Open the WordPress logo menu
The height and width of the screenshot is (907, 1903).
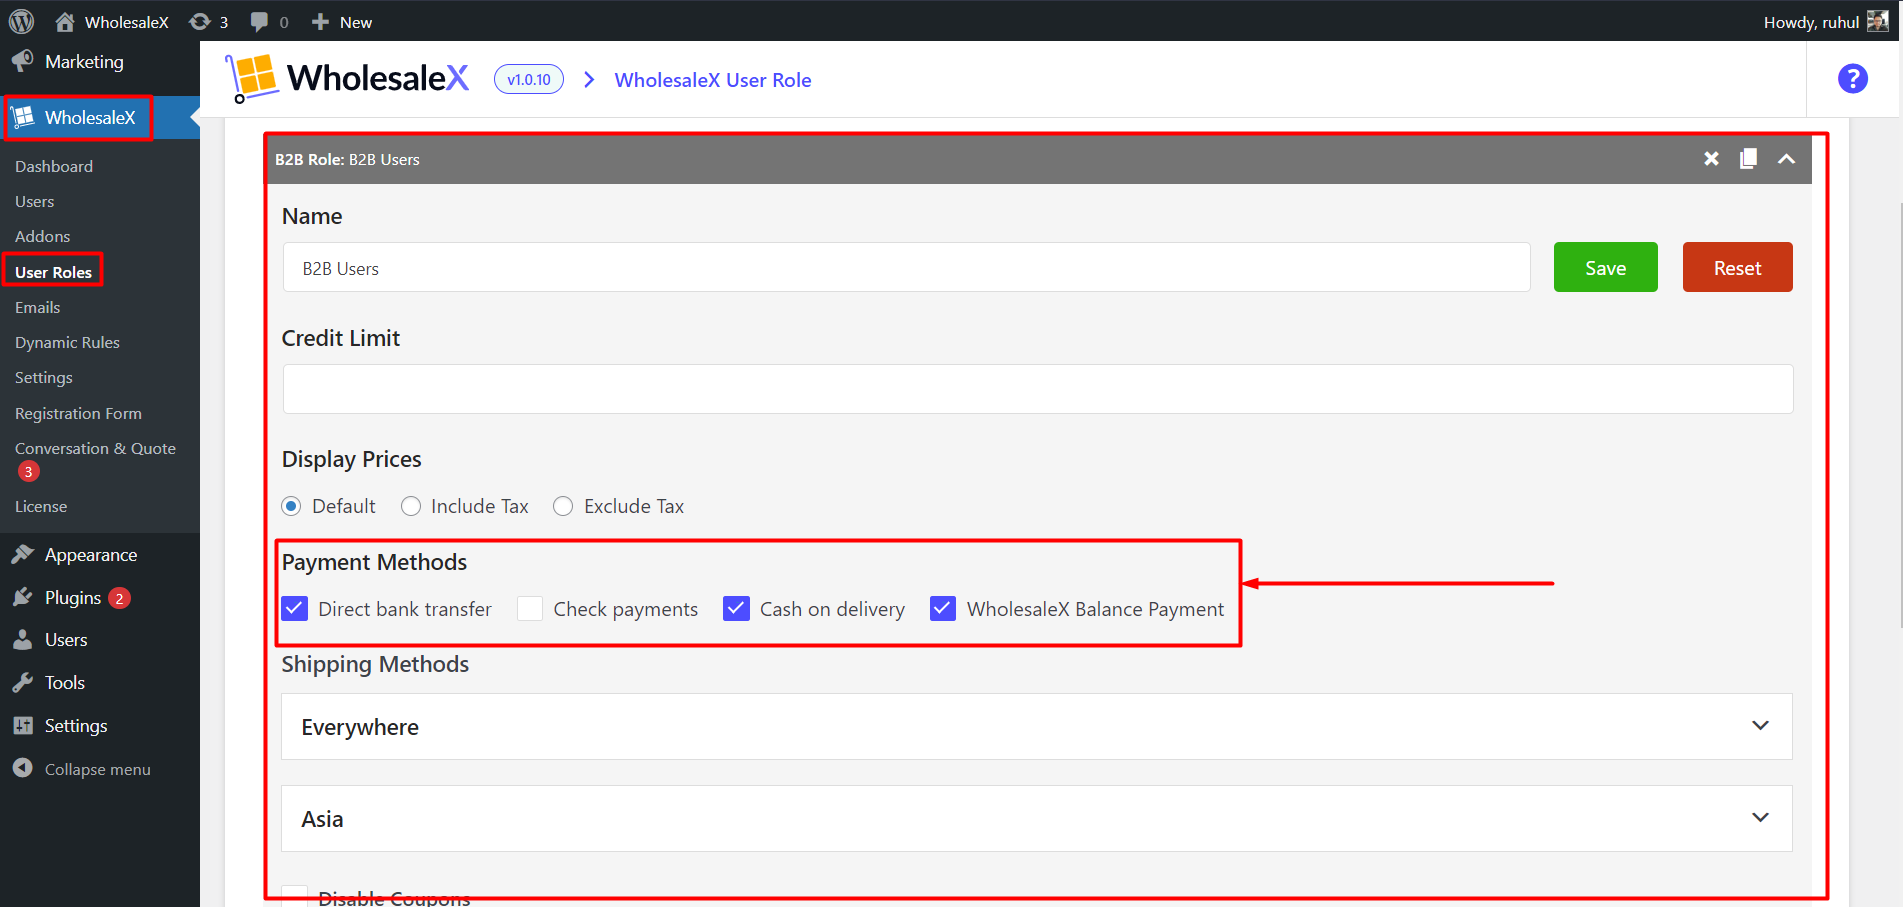pos(21,21)
